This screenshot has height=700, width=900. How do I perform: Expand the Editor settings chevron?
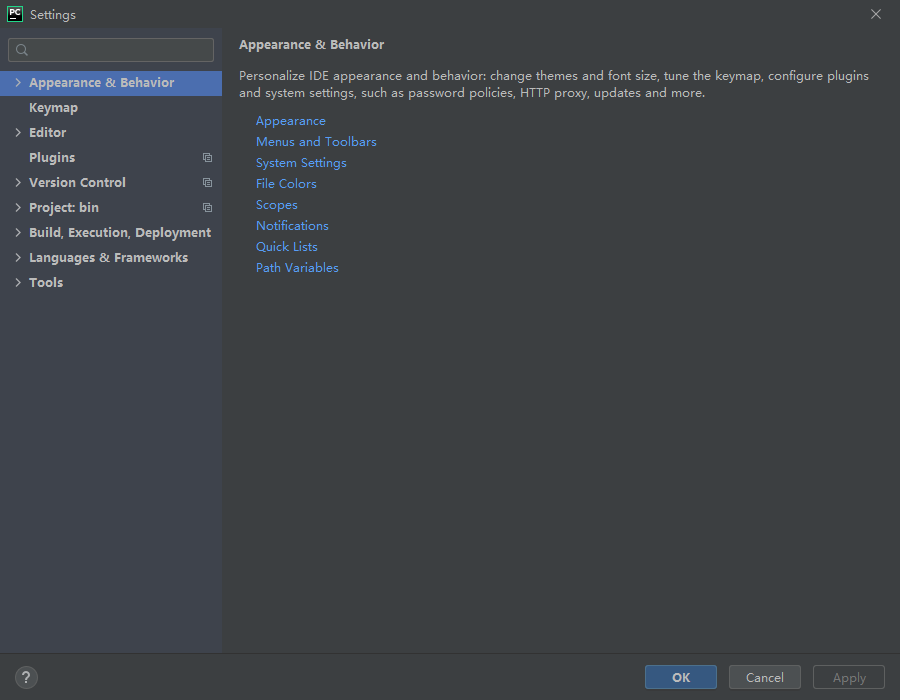tap(18, 133)
